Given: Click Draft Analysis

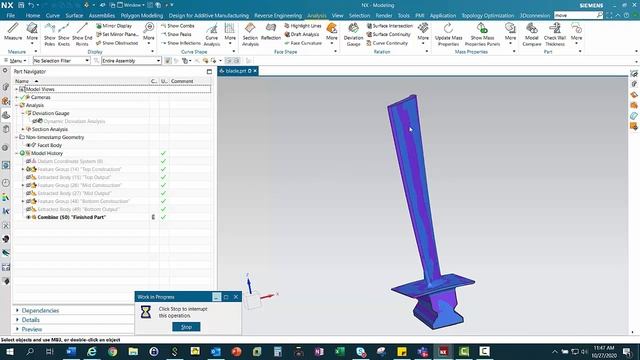Looking at the screenshot, I should [x=302, y=34].
